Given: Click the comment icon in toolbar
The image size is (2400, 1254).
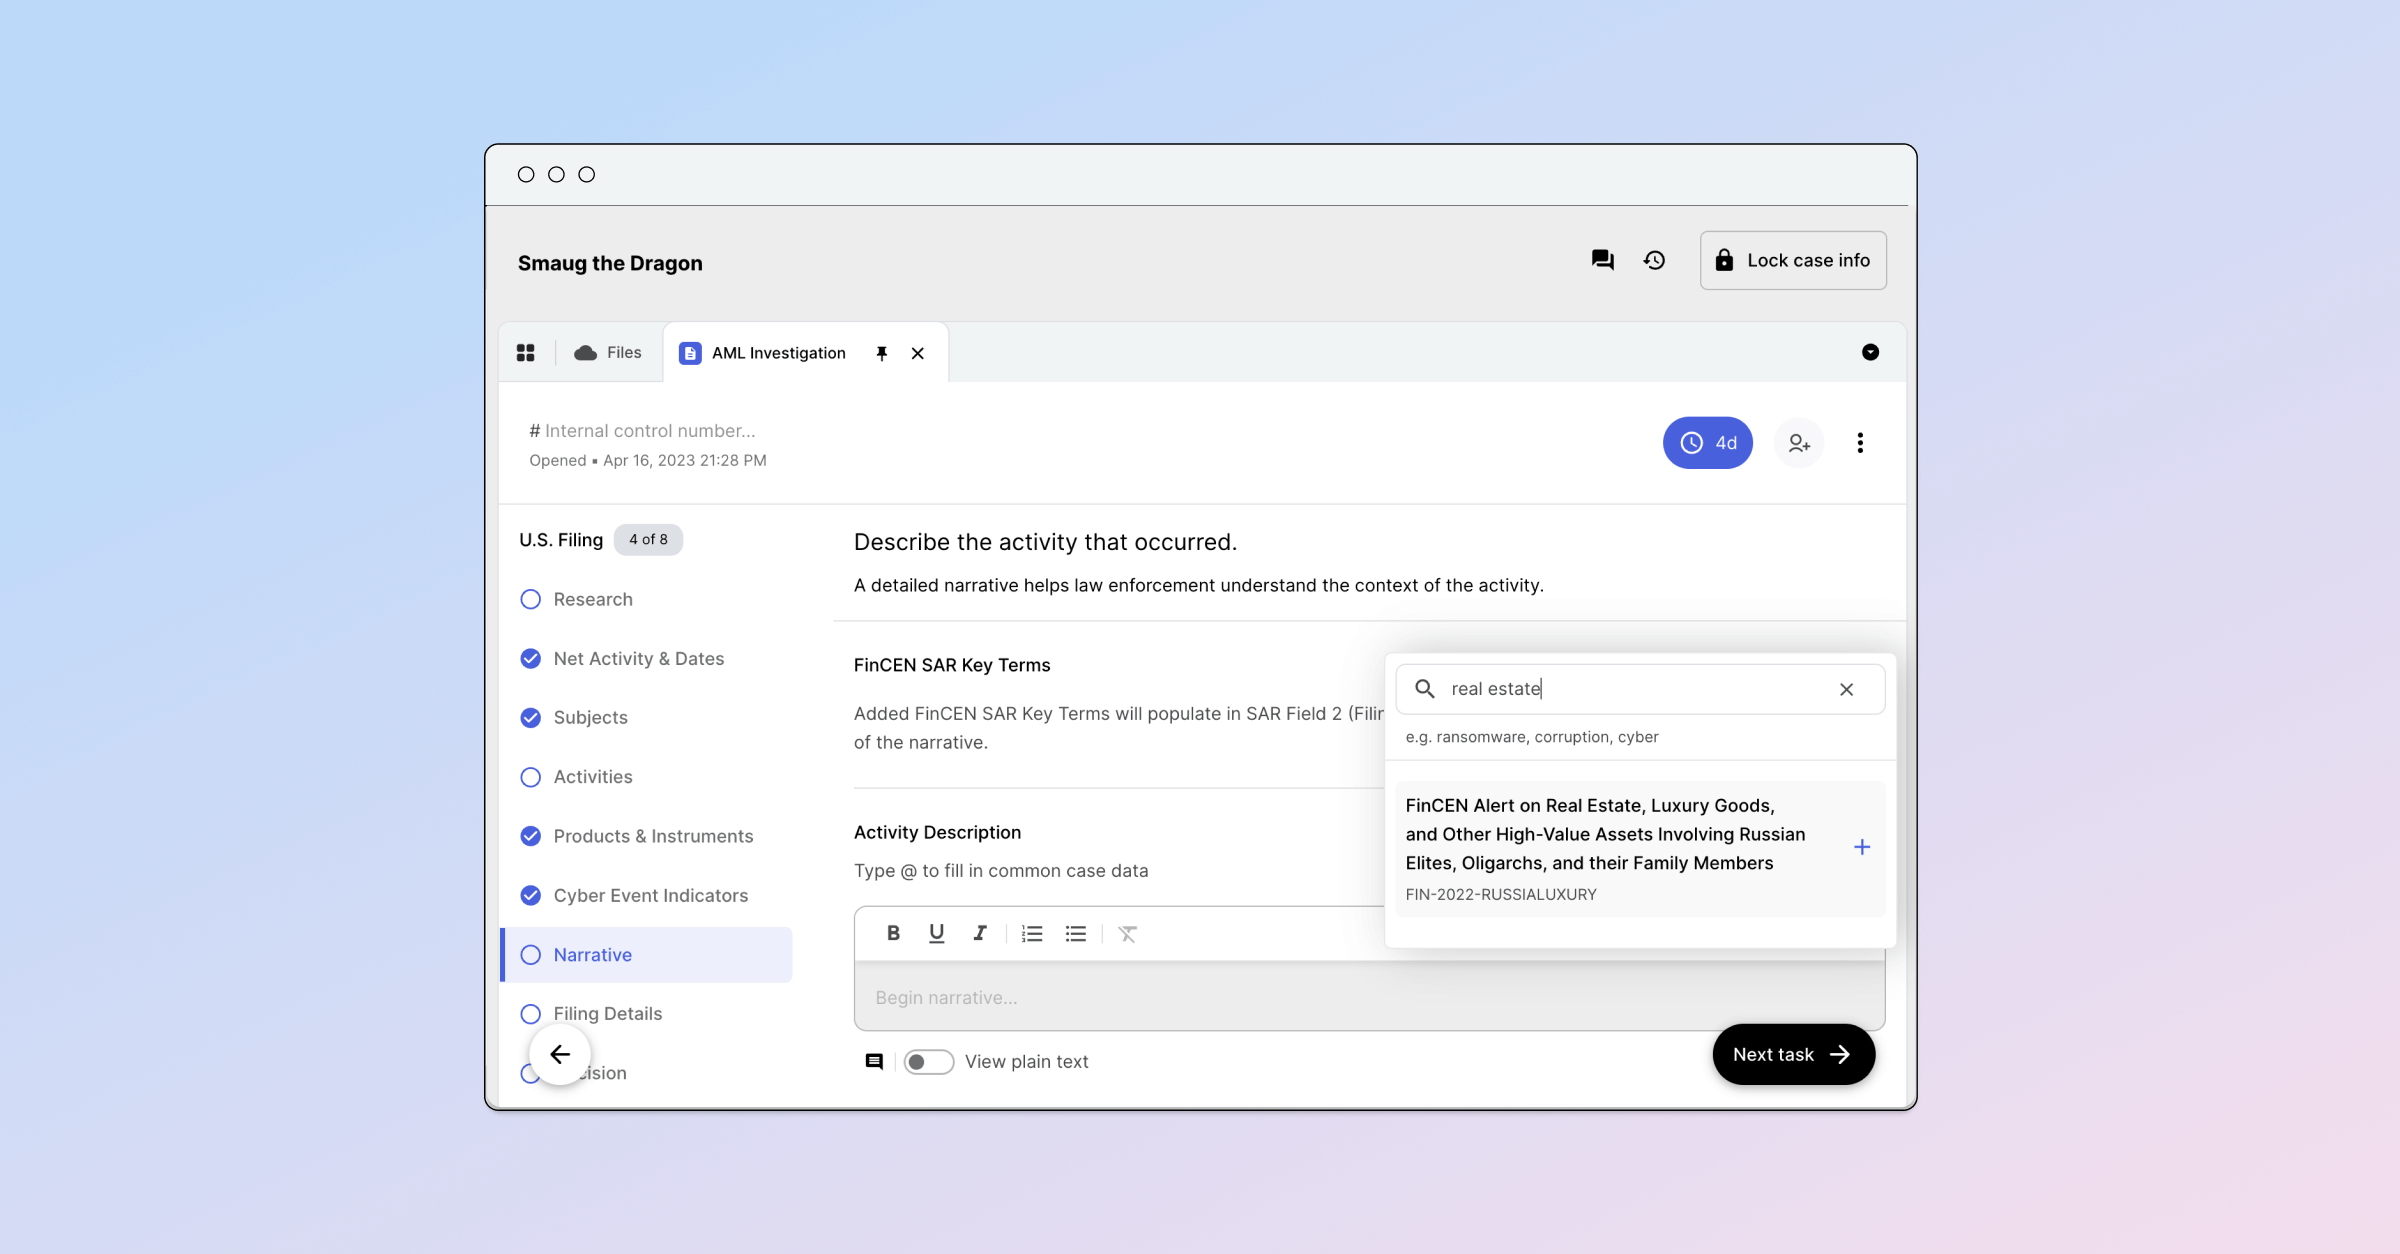Looking at the screenshot, I should pos(871,1060).
